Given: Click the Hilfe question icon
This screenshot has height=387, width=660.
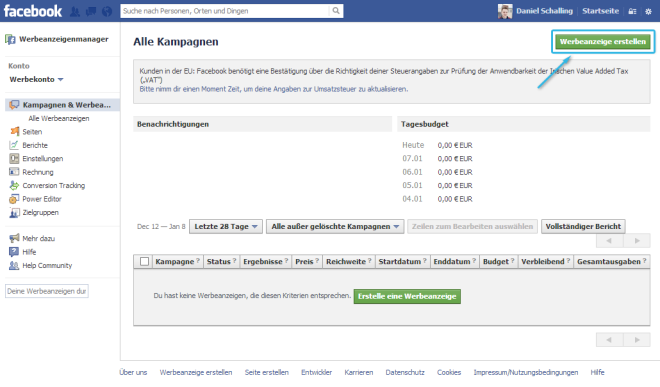Looking at the screenshot, I should (x=14, y=252).
